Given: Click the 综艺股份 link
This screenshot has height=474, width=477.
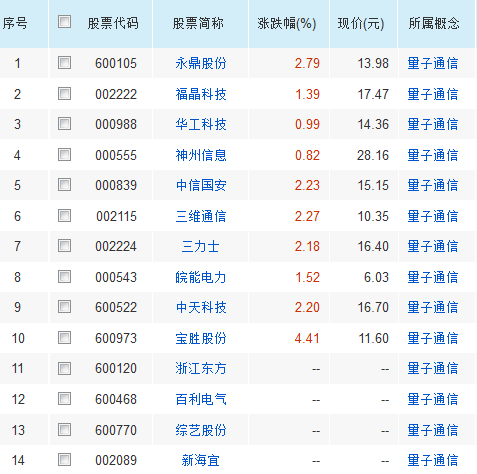Looking at the screenshot, I should pos(201,430).
